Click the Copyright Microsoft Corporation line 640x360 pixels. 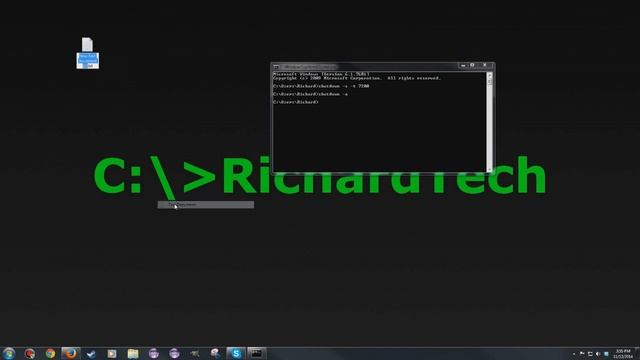point(357,78)
